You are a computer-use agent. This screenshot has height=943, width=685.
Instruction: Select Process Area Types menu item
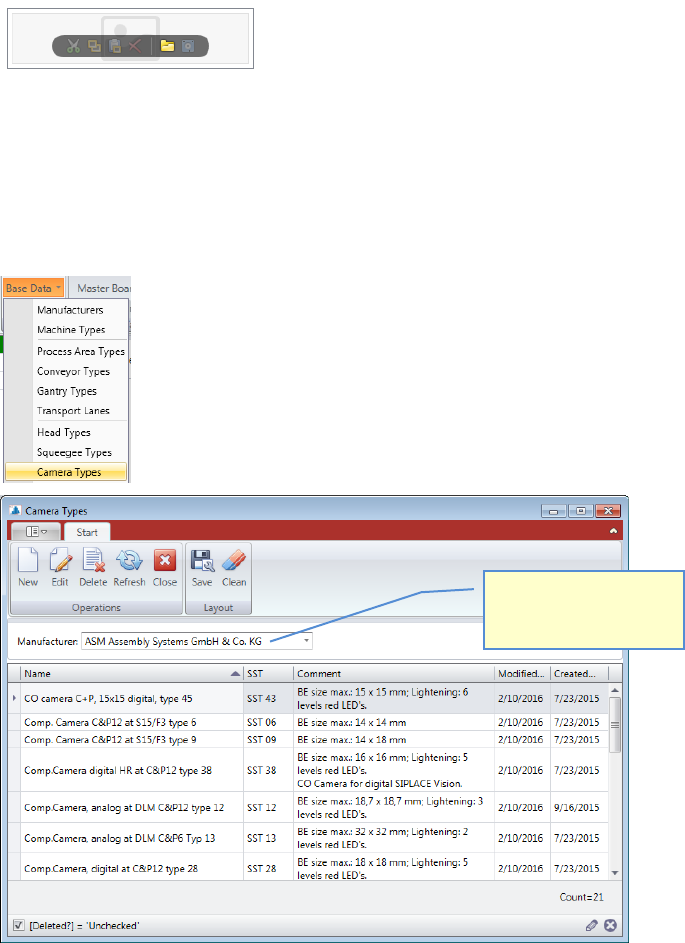(x=81, y=351)
